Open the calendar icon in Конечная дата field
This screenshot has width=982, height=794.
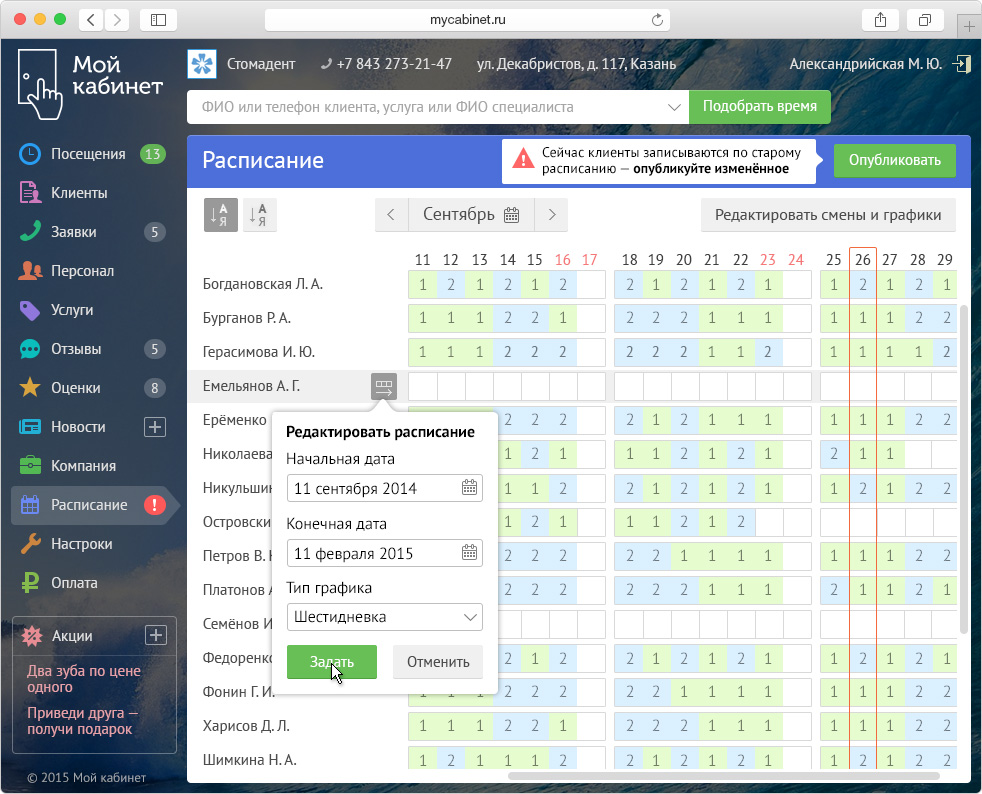(x=469, y=553)
